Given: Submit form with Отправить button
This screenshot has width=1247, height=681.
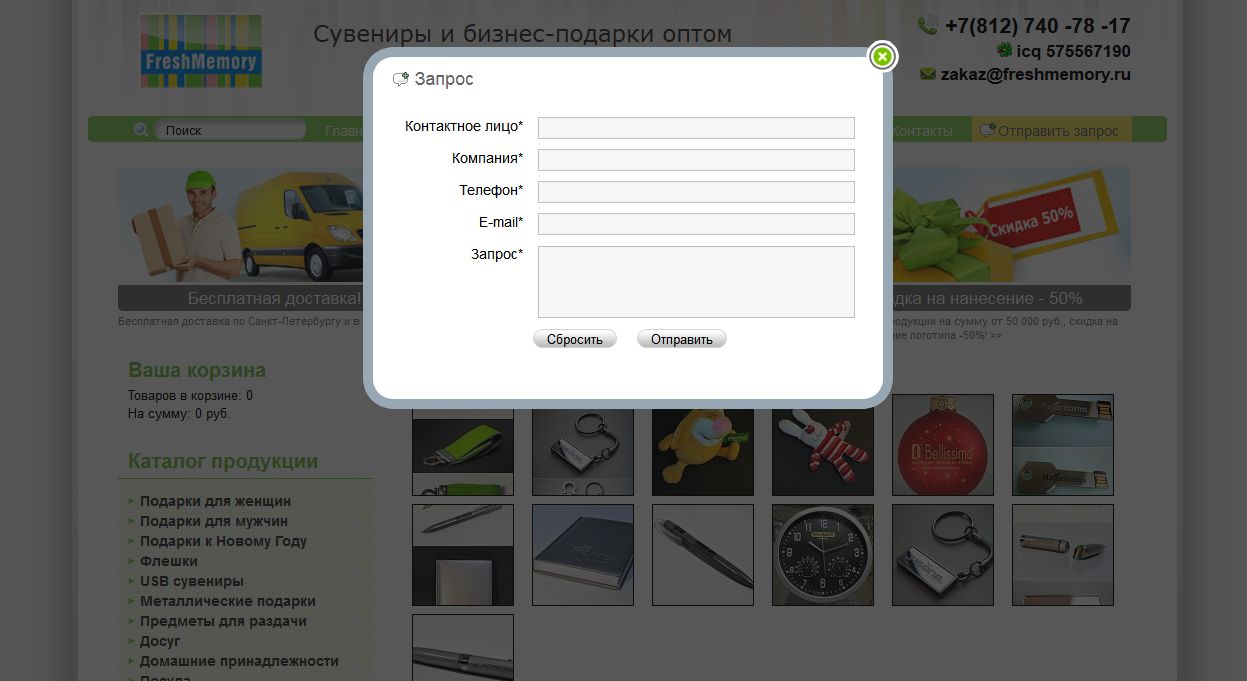Looking at the screenshot, I should coord(682,339).
